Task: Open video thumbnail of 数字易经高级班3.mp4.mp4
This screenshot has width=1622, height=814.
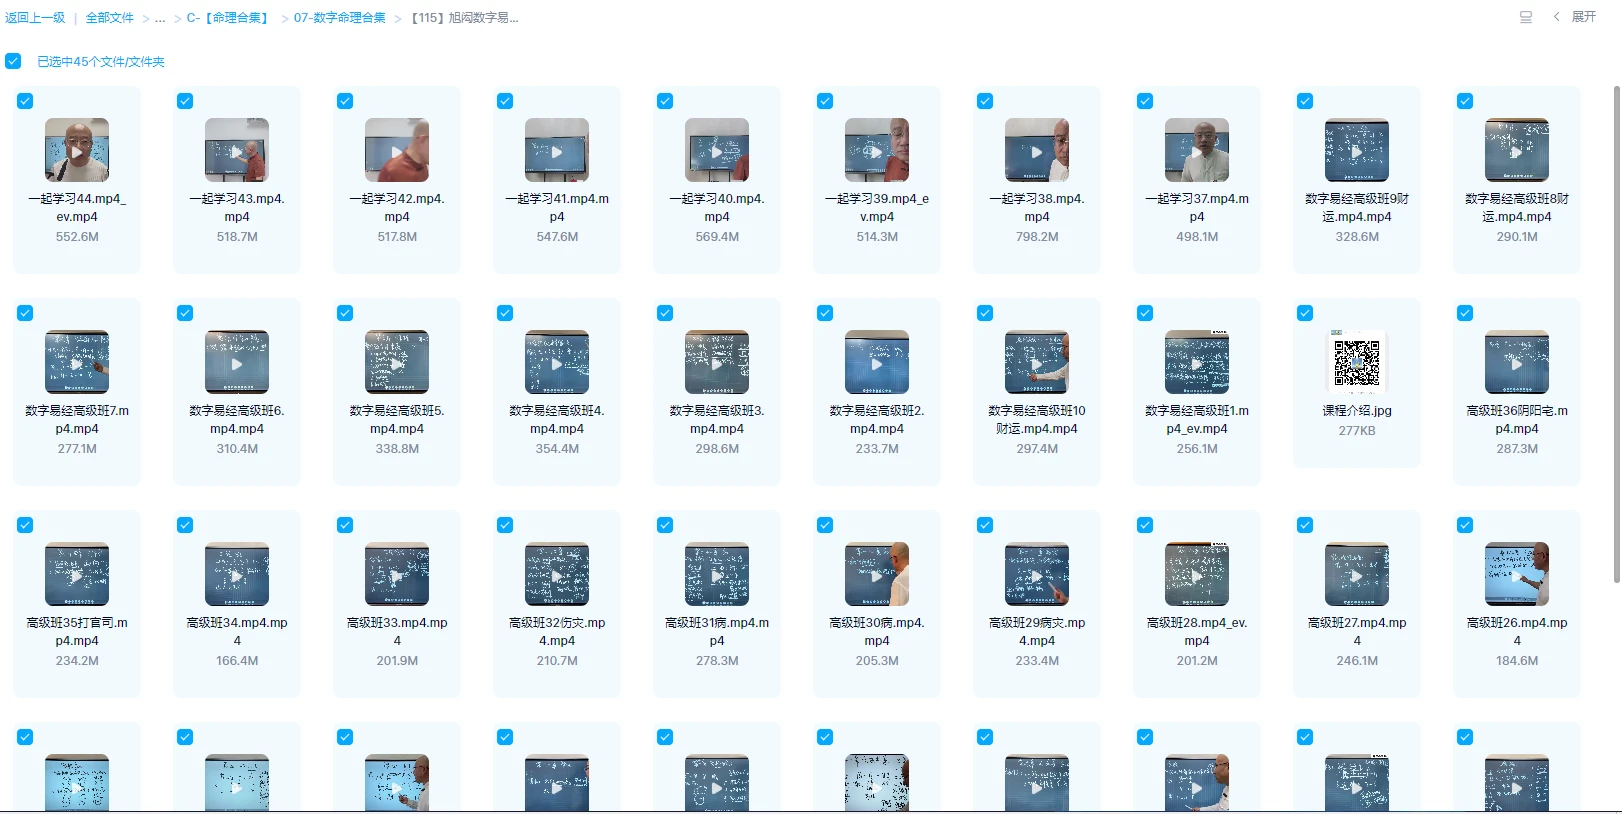Action: pos(717,362)
